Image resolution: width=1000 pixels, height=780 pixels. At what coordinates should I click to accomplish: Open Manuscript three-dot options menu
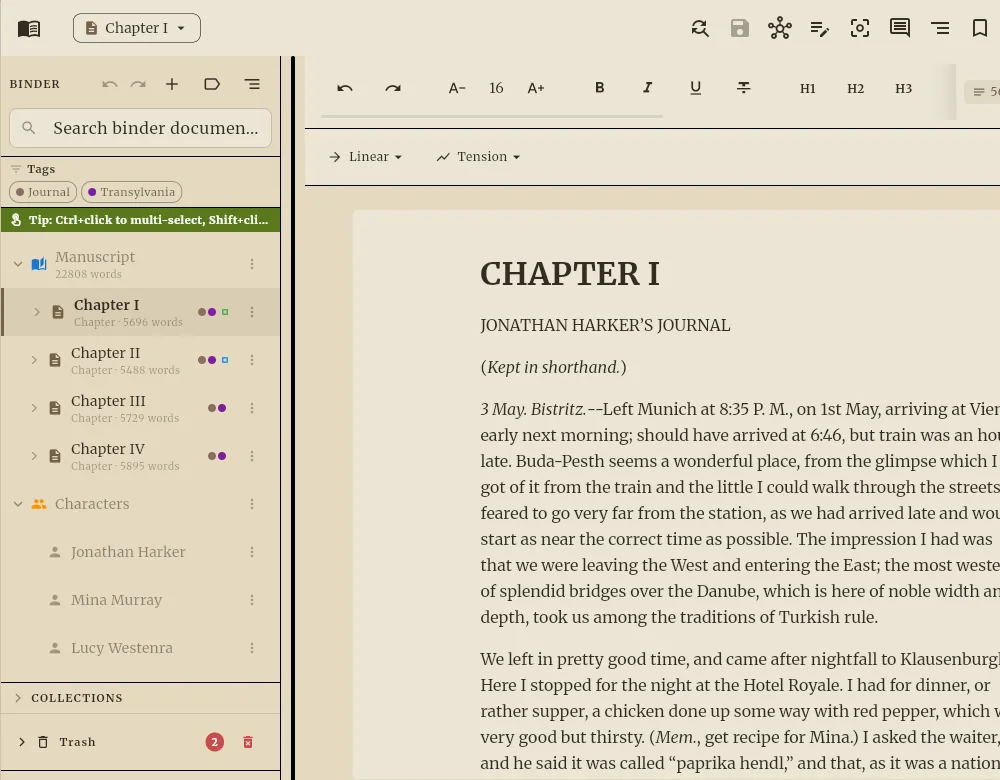[252, 264]
